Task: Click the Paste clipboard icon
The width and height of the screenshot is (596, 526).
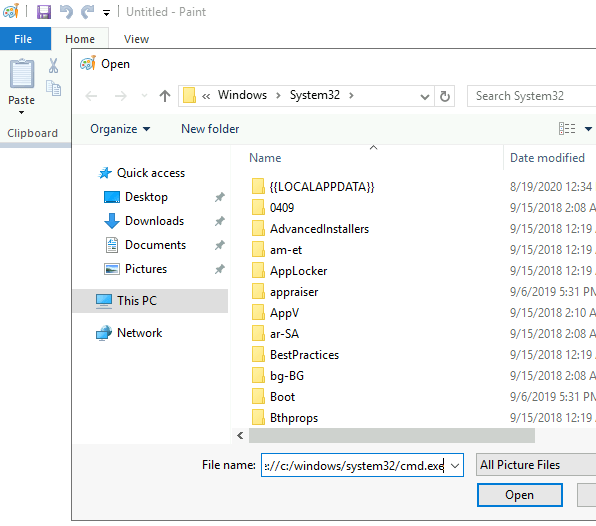Action: (x=22, y=73)
